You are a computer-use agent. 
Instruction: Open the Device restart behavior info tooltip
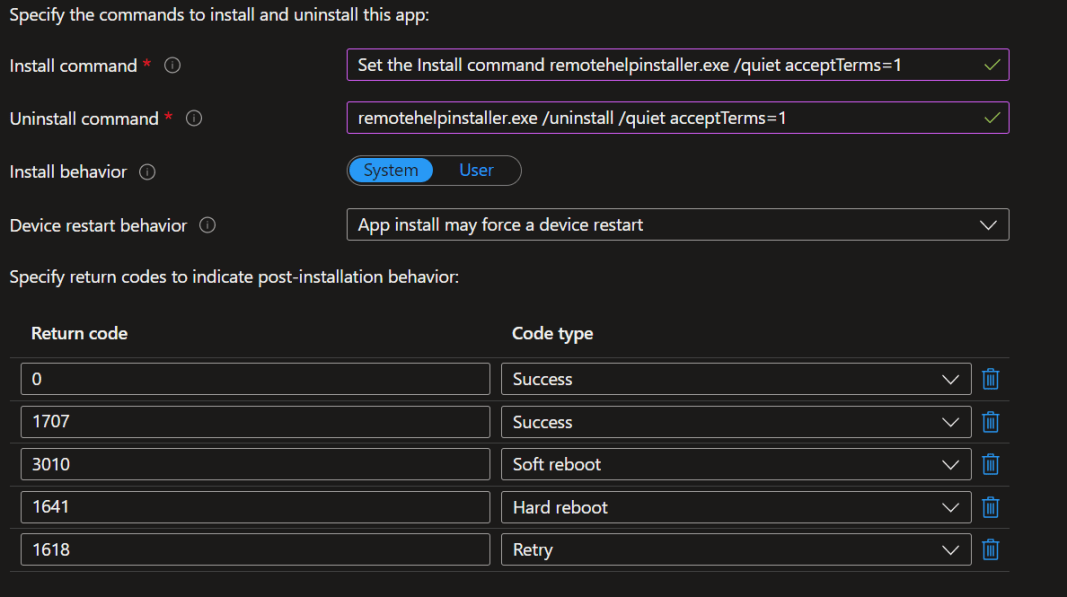click(x=207, y=225)
